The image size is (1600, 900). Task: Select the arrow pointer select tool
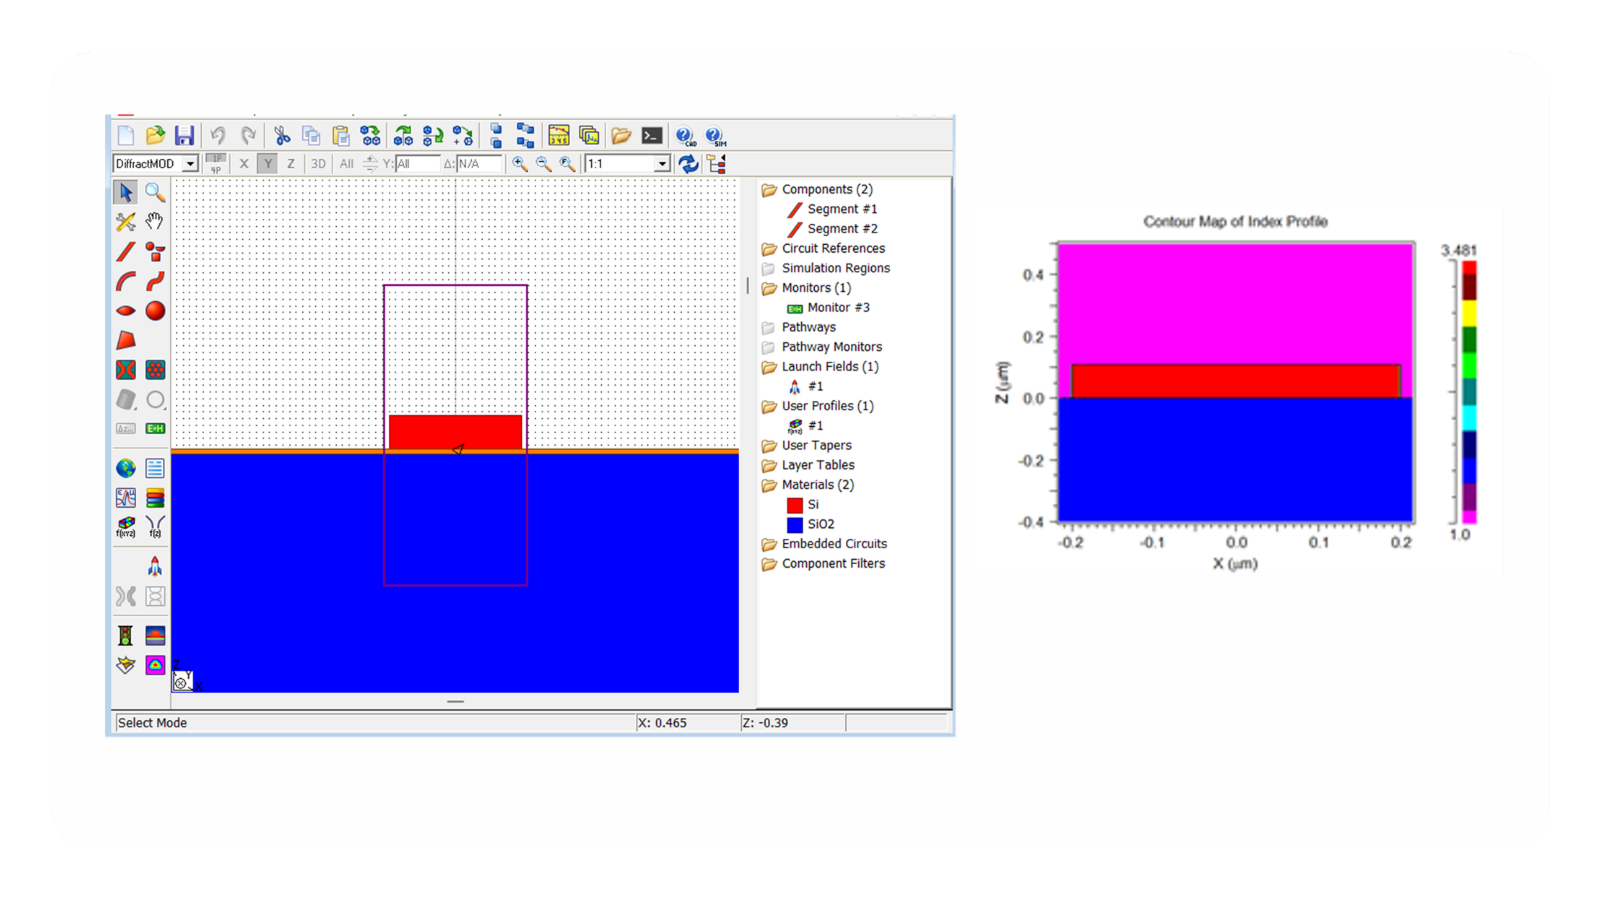coord(125,192)
